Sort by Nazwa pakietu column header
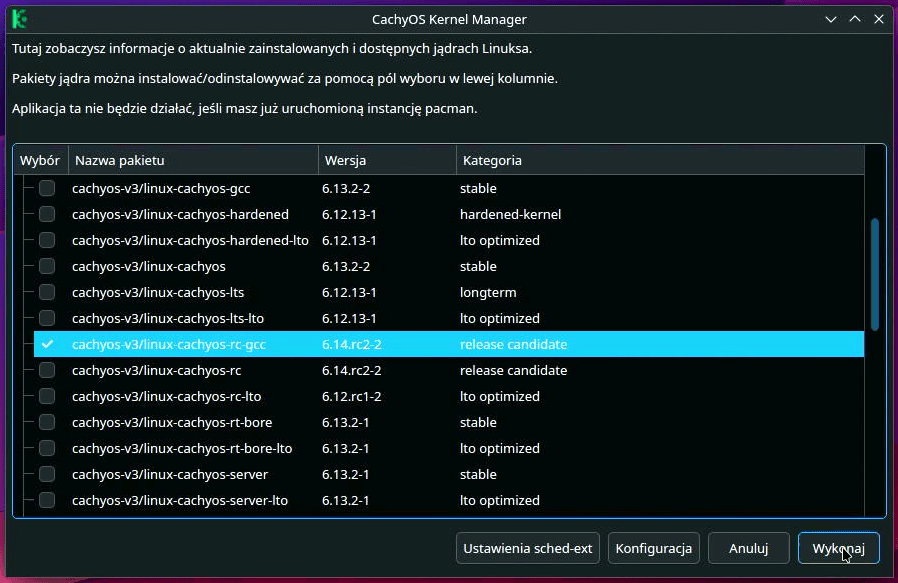898x583 pixels. 194,160
